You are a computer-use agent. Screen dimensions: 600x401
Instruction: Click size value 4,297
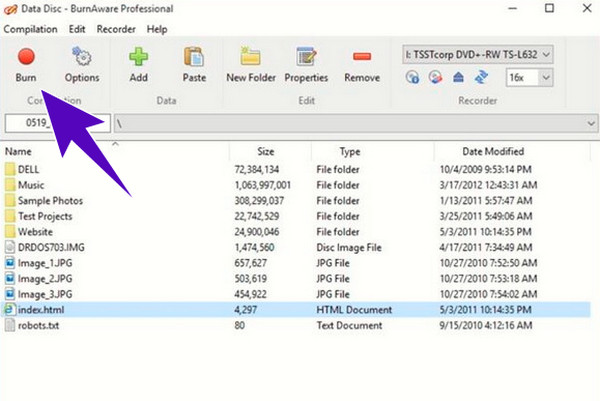pos(245,310)
